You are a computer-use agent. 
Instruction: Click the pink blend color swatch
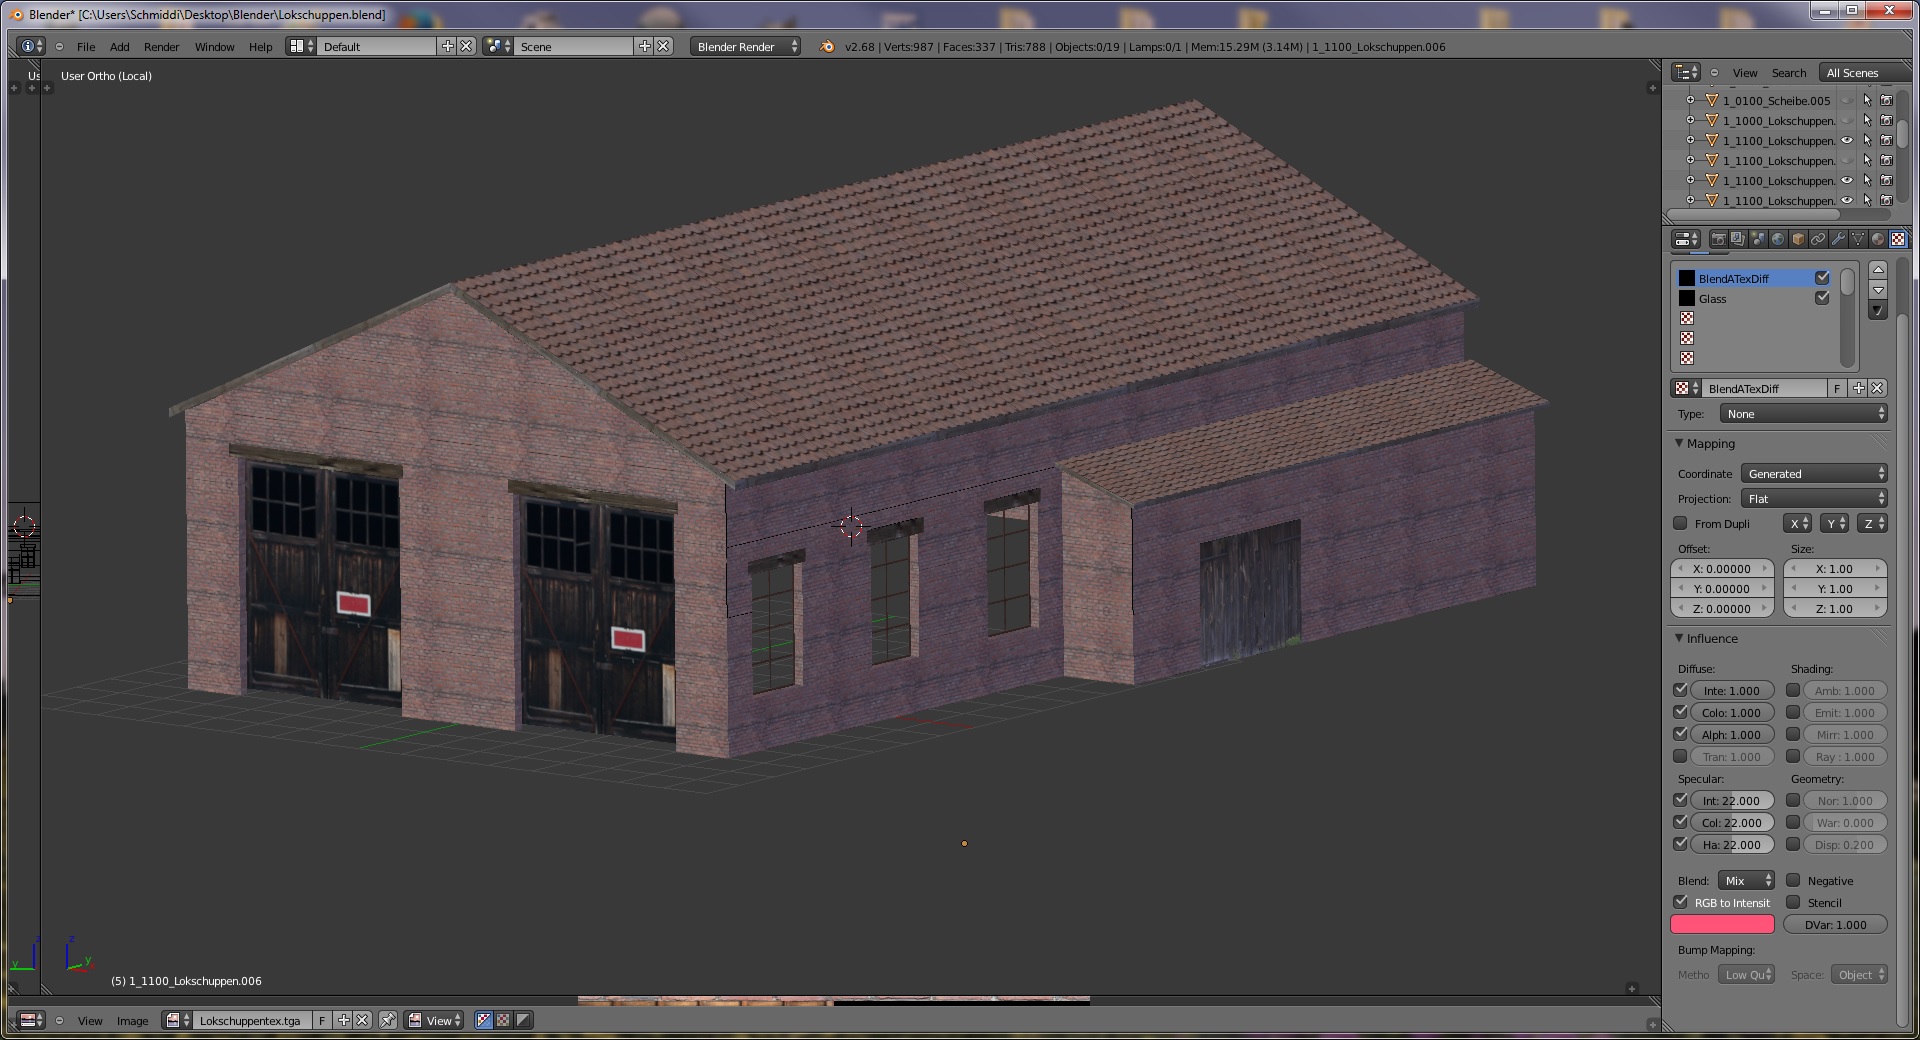pyautogui.click(x=1722, y=925)
